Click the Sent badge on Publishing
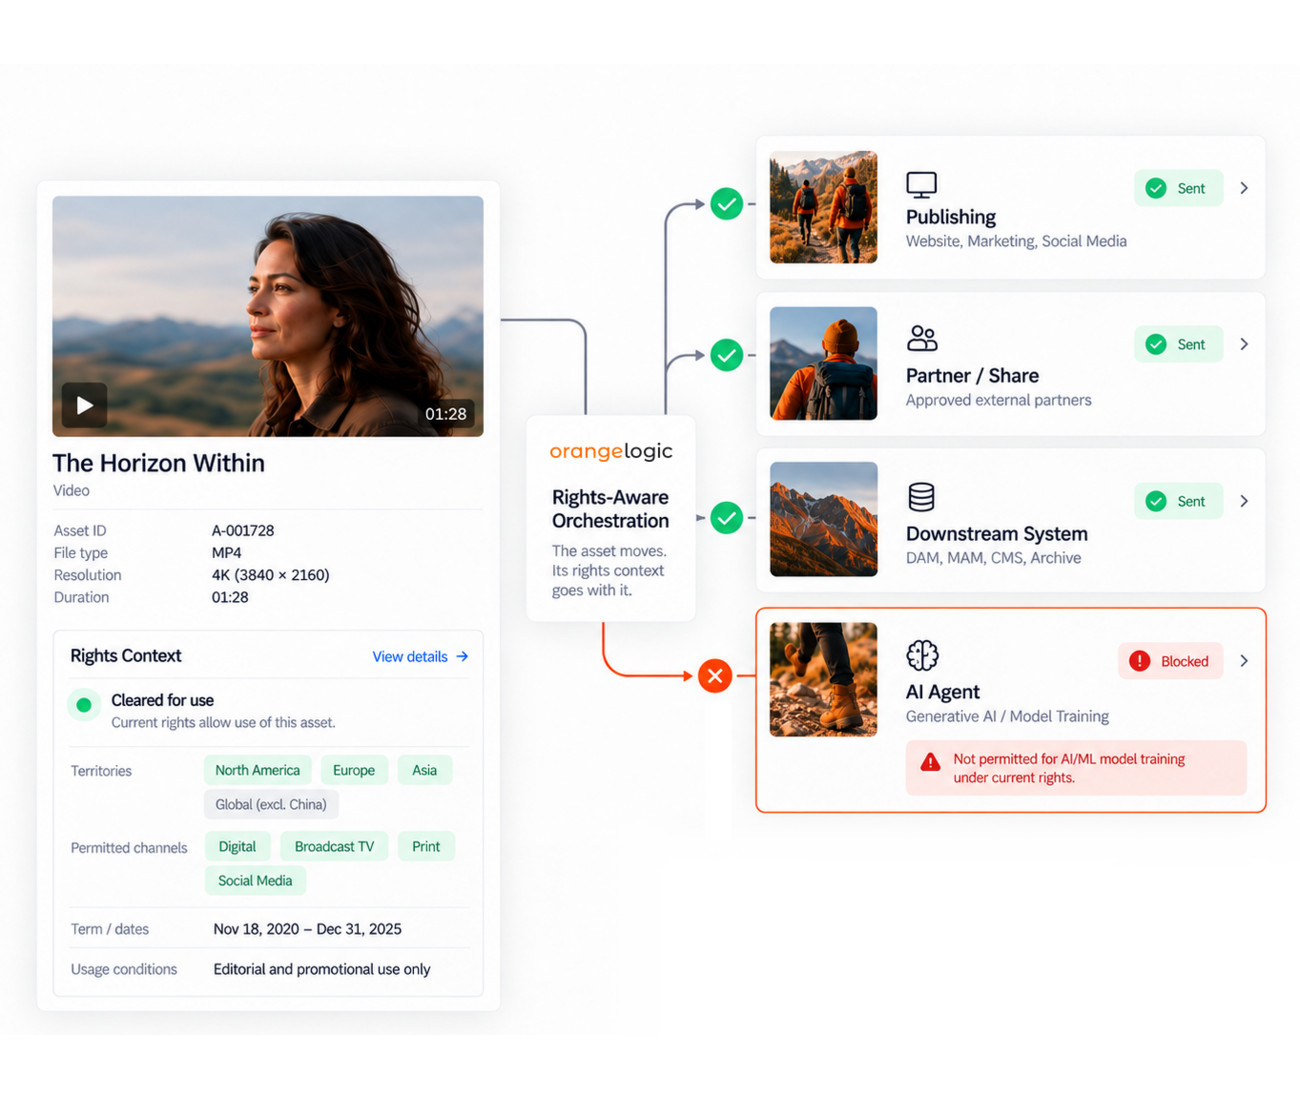 tap(1178, 188)
